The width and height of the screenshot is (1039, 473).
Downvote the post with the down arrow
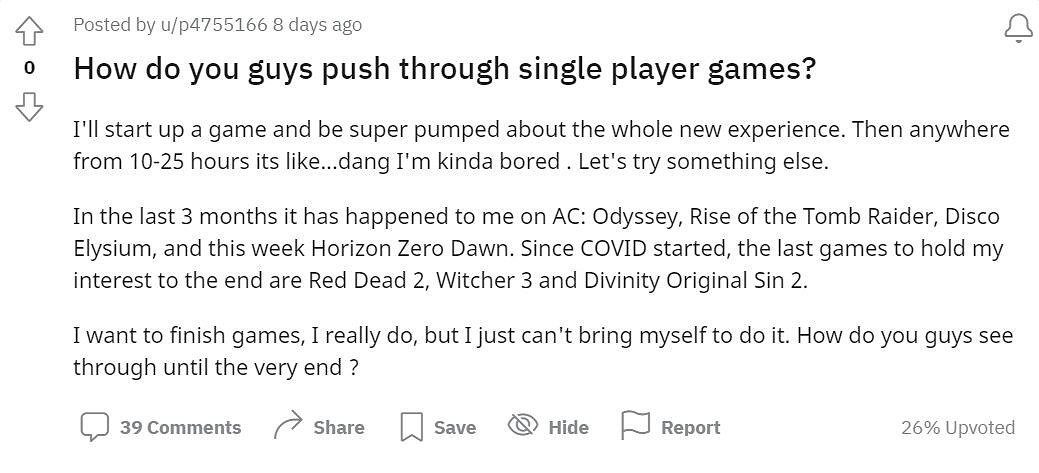[30, 106]
